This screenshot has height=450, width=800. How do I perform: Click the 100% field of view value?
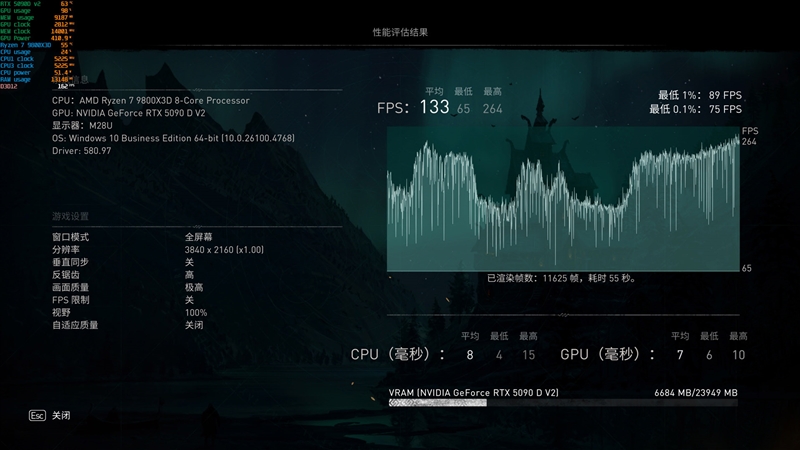(196, 313)
